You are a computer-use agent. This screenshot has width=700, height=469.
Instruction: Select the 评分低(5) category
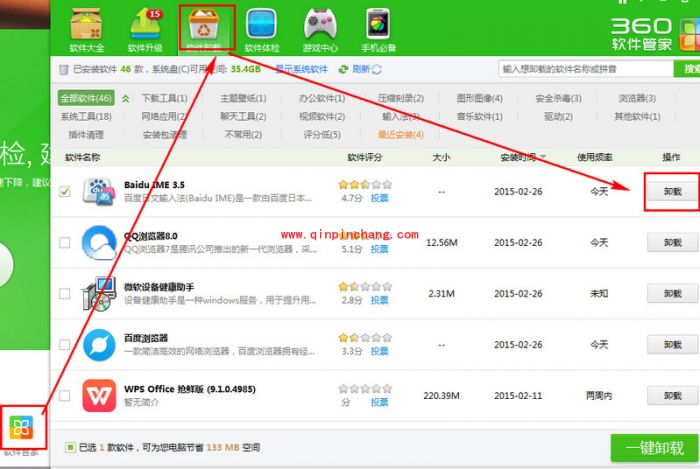322,135
